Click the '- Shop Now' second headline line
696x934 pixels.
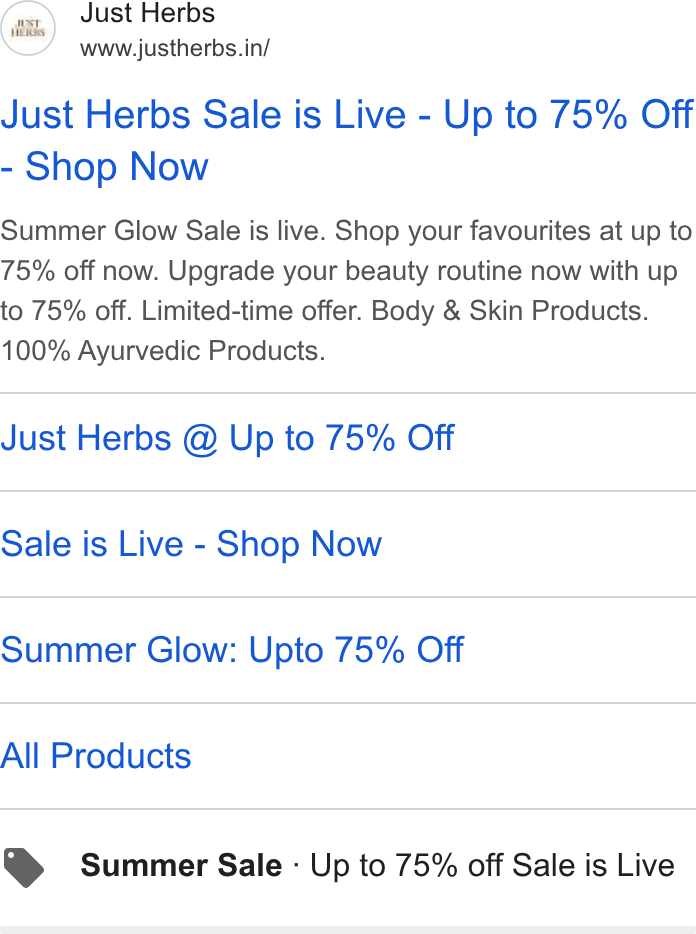point(104,166)
